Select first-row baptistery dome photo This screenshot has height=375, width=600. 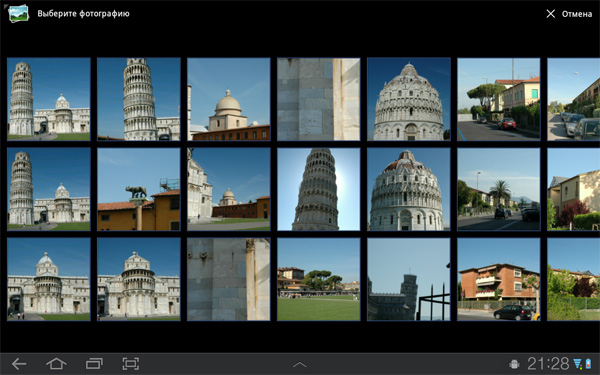pos(409,99)
